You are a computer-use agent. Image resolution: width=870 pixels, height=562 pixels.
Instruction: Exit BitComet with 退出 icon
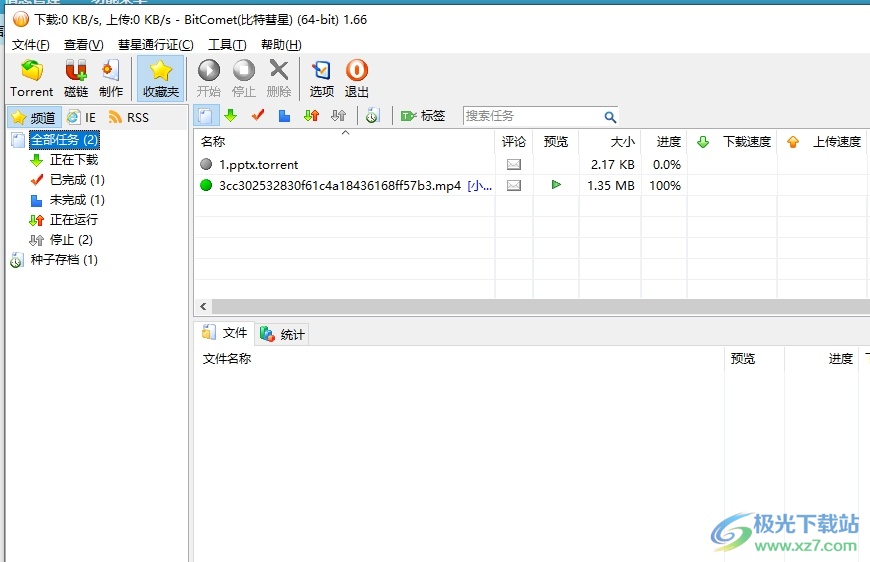356,78
